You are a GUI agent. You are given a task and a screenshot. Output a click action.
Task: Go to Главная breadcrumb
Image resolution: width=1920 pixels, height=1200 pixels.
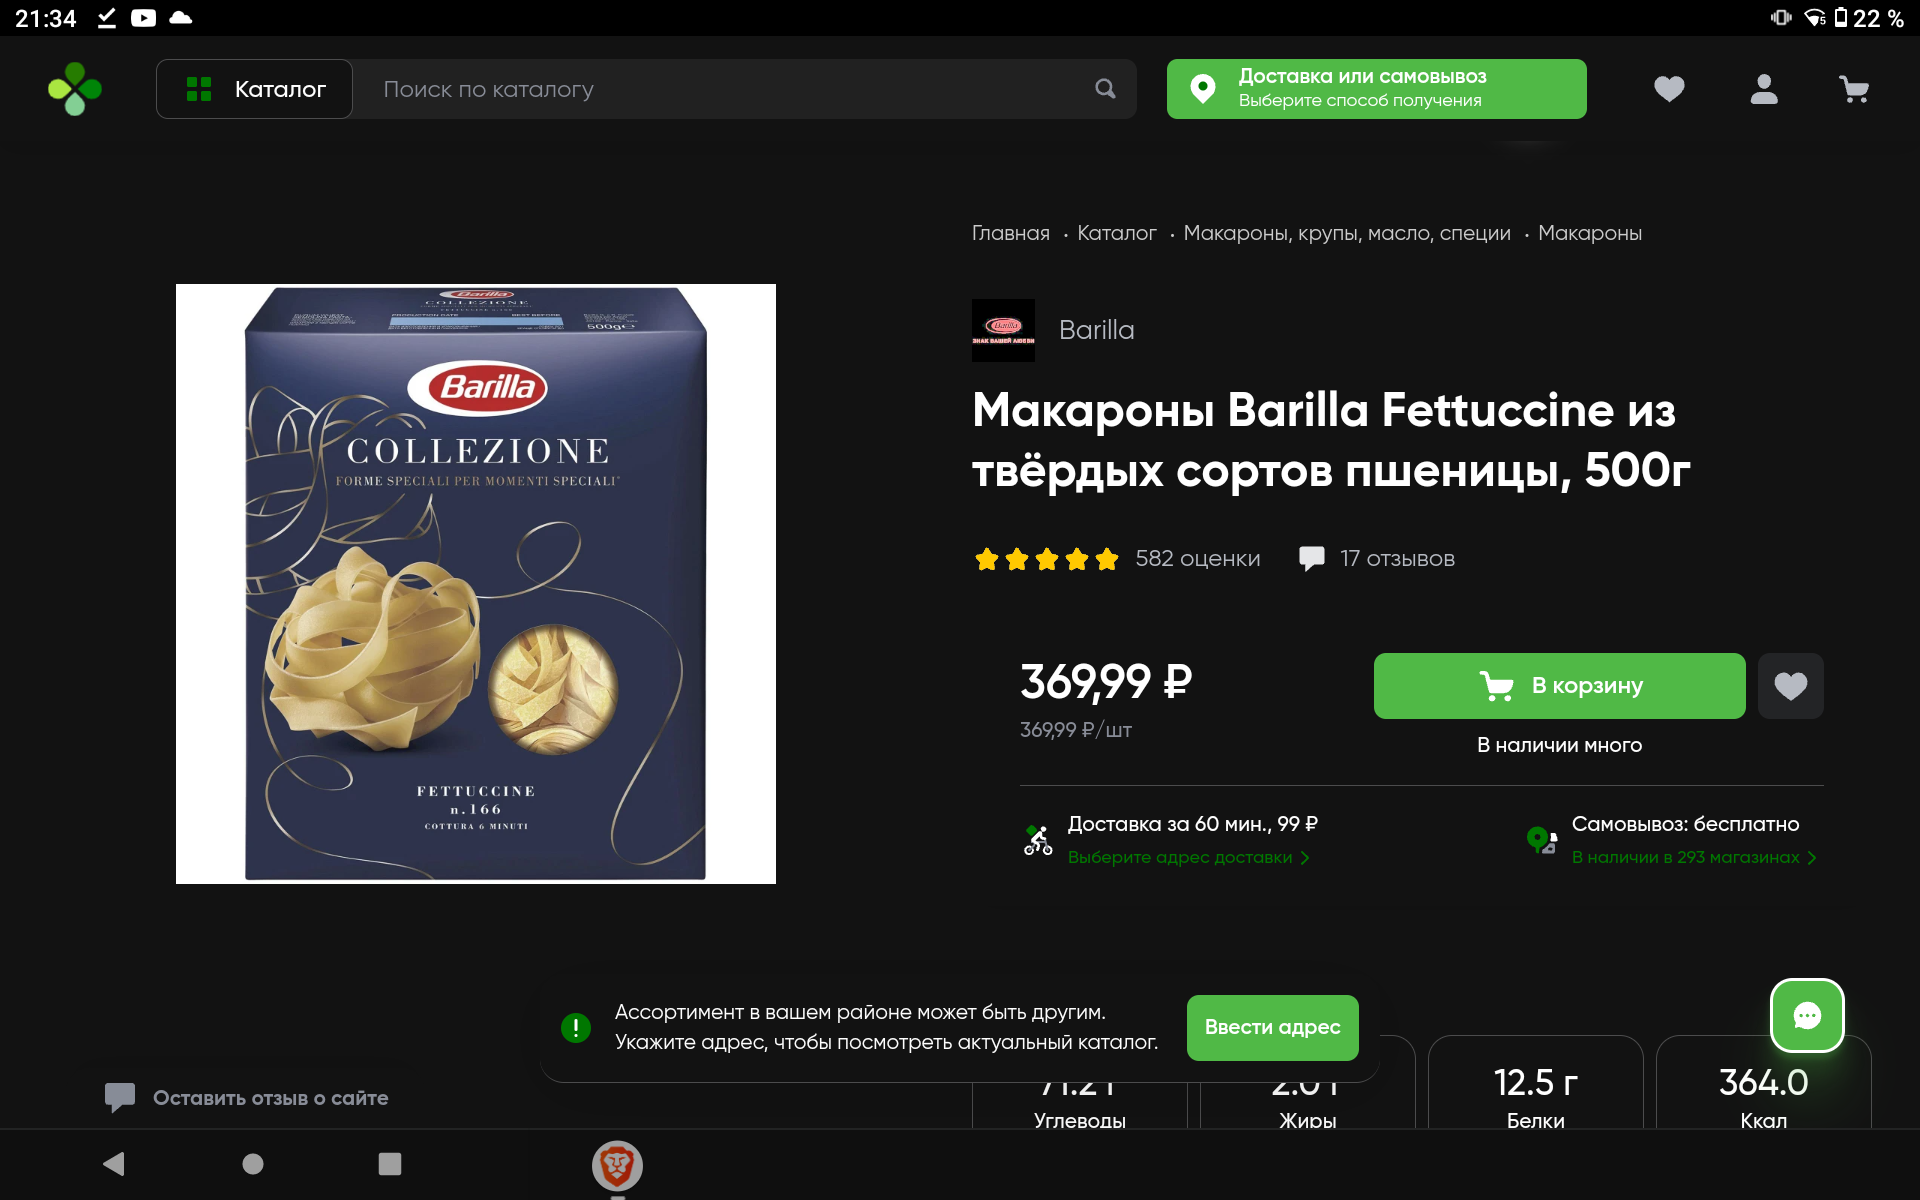pos(1010,233)
